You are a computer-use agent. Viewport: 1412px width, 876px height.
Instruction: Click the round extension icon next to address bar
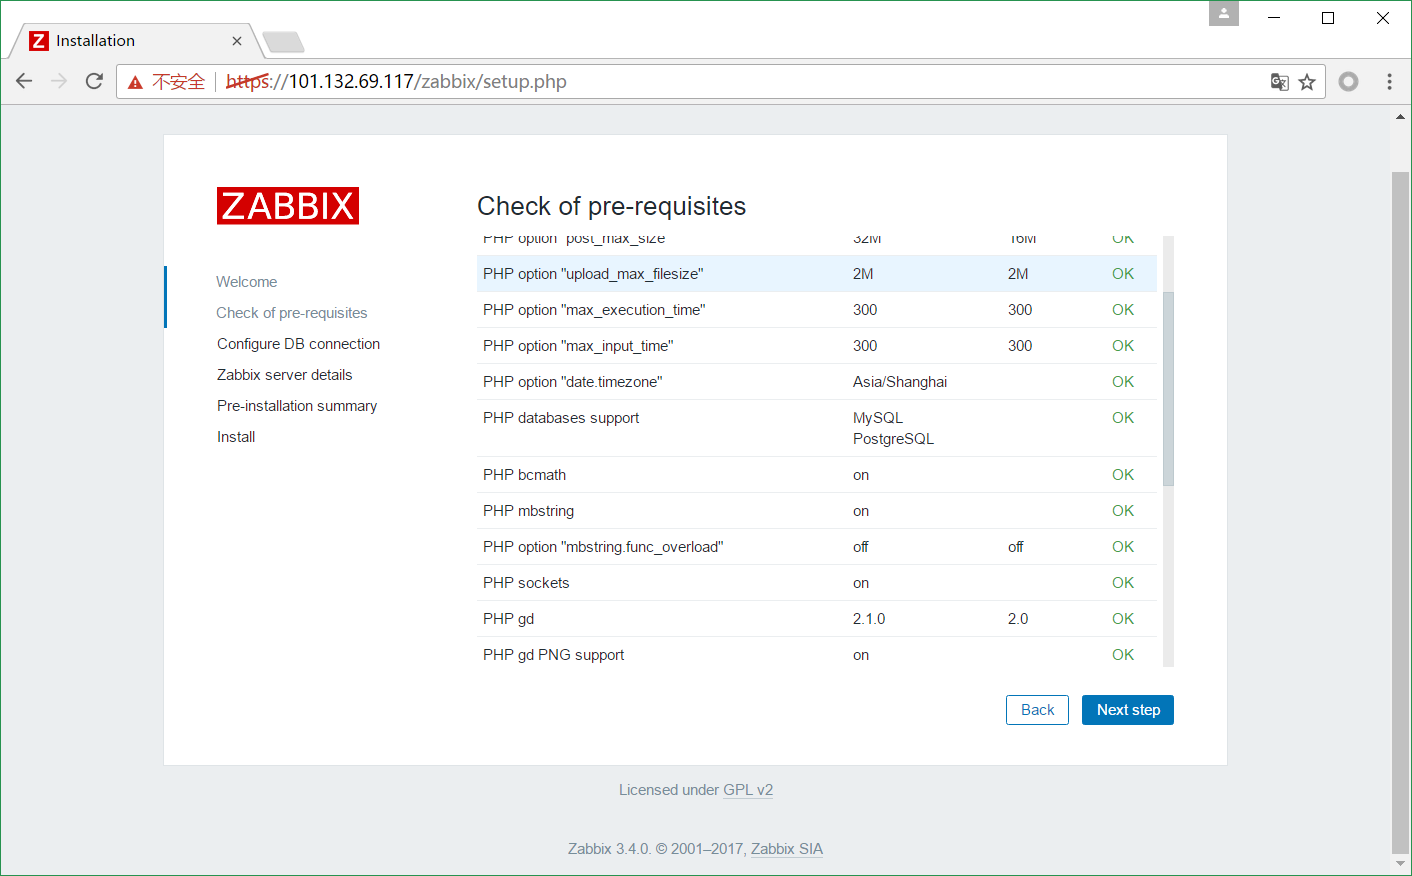click(x=1349, y=81)
